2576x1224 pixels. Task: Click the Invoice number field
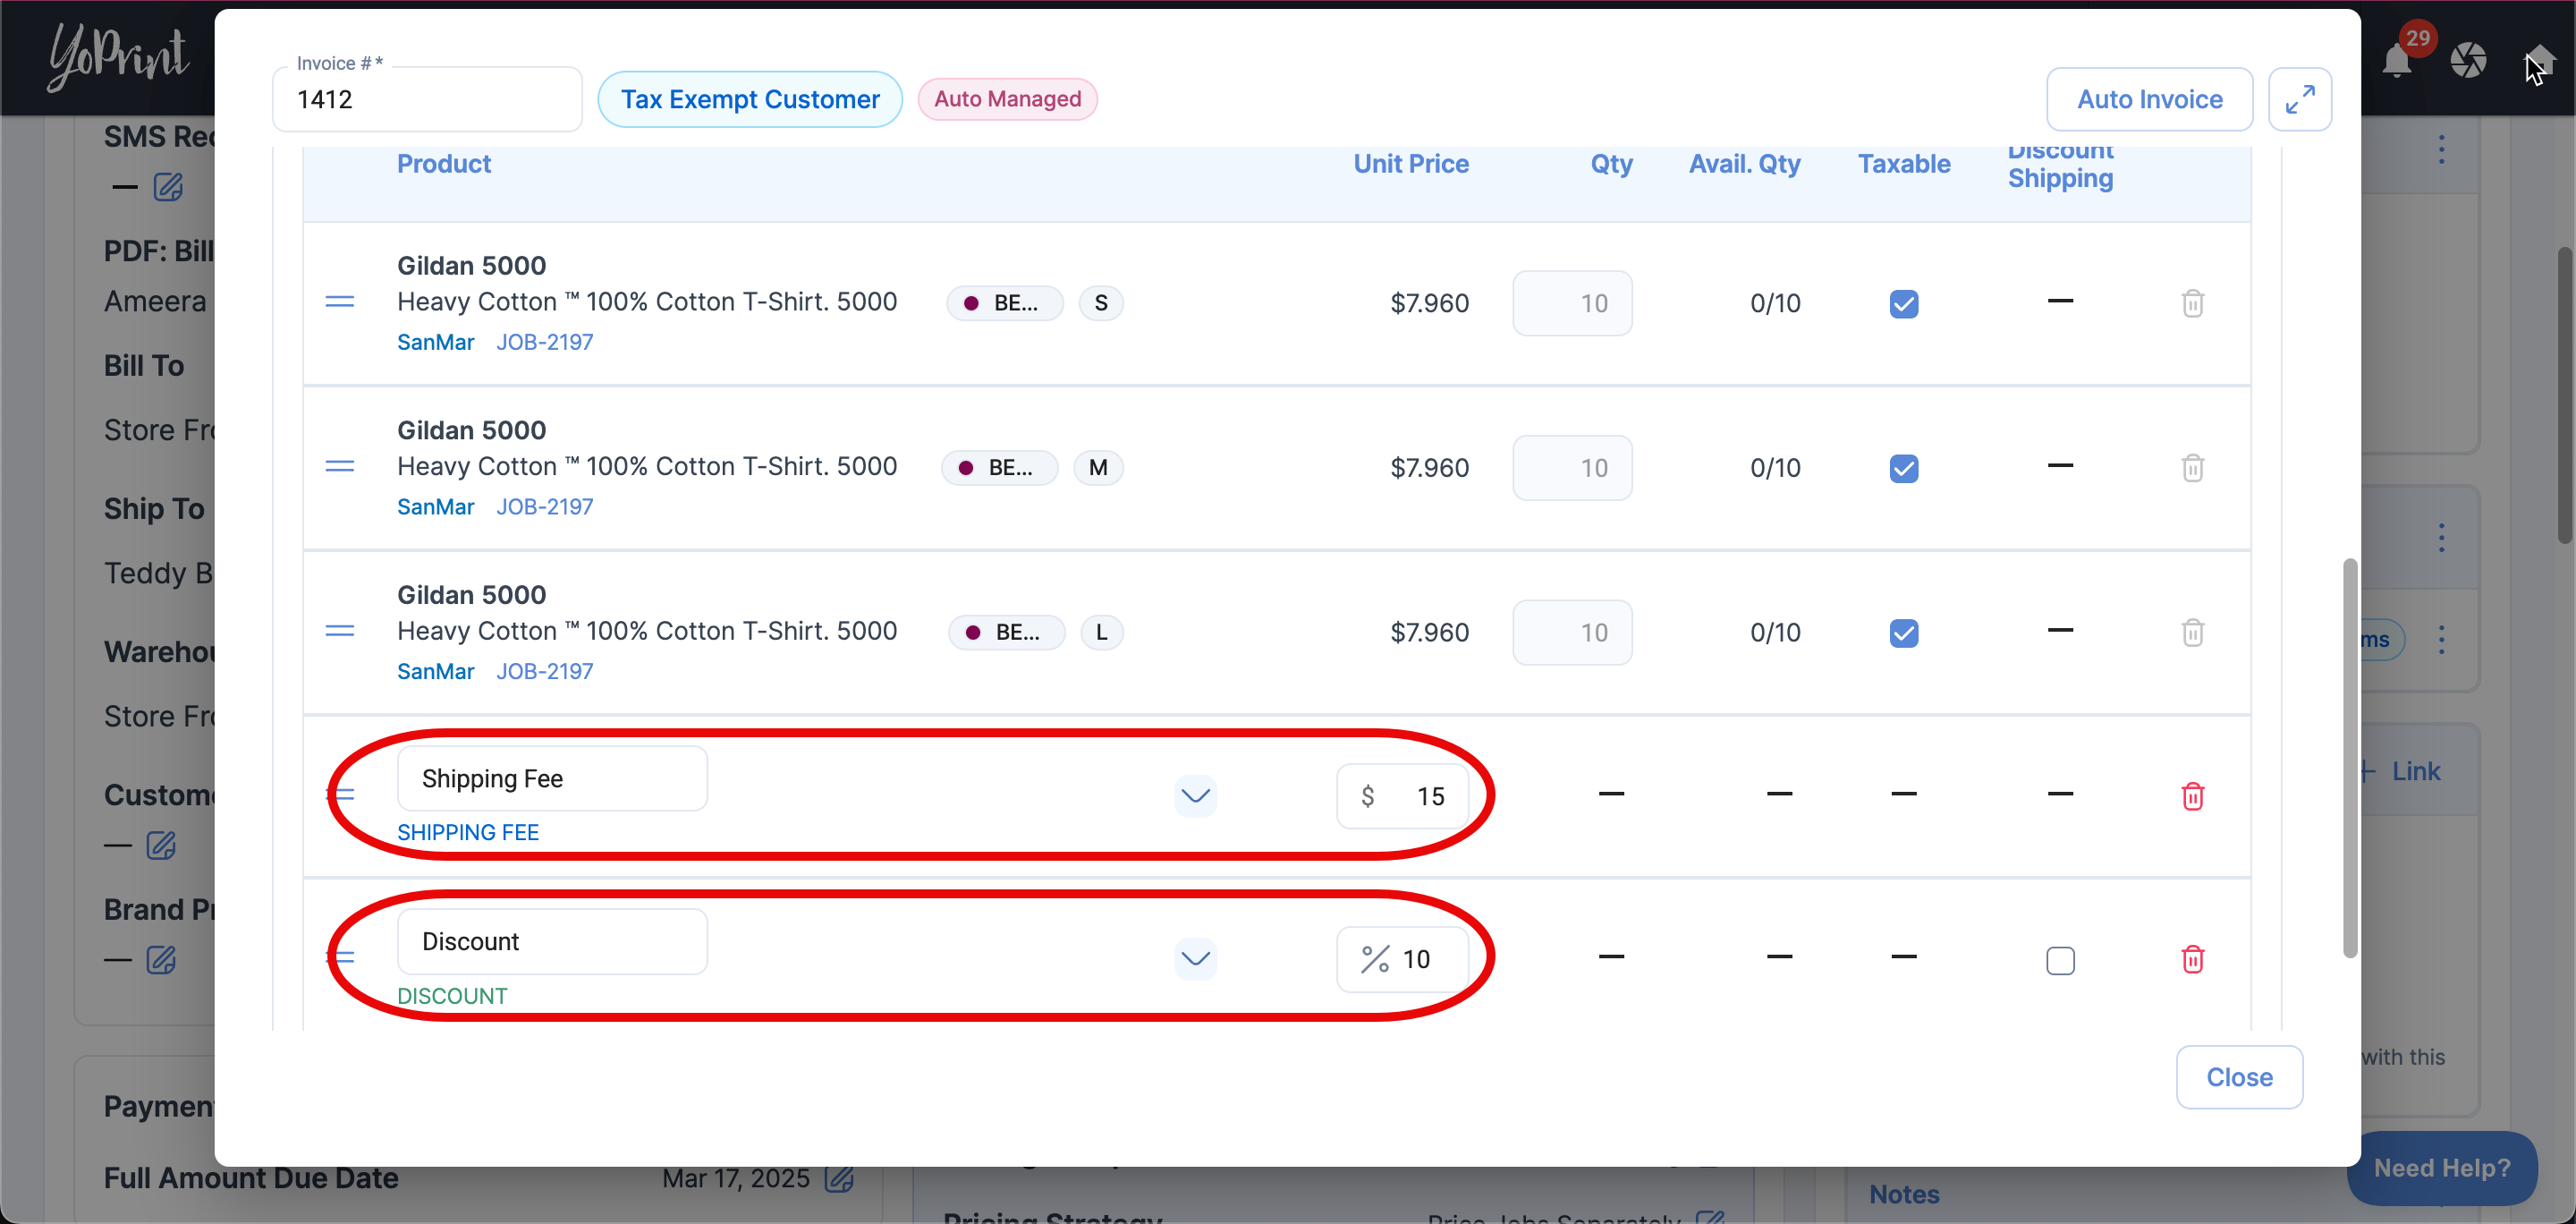(427, 99)
